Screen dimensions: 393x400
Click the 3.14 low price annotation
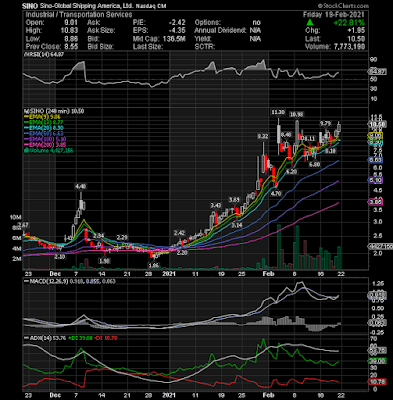pos(236,226)
